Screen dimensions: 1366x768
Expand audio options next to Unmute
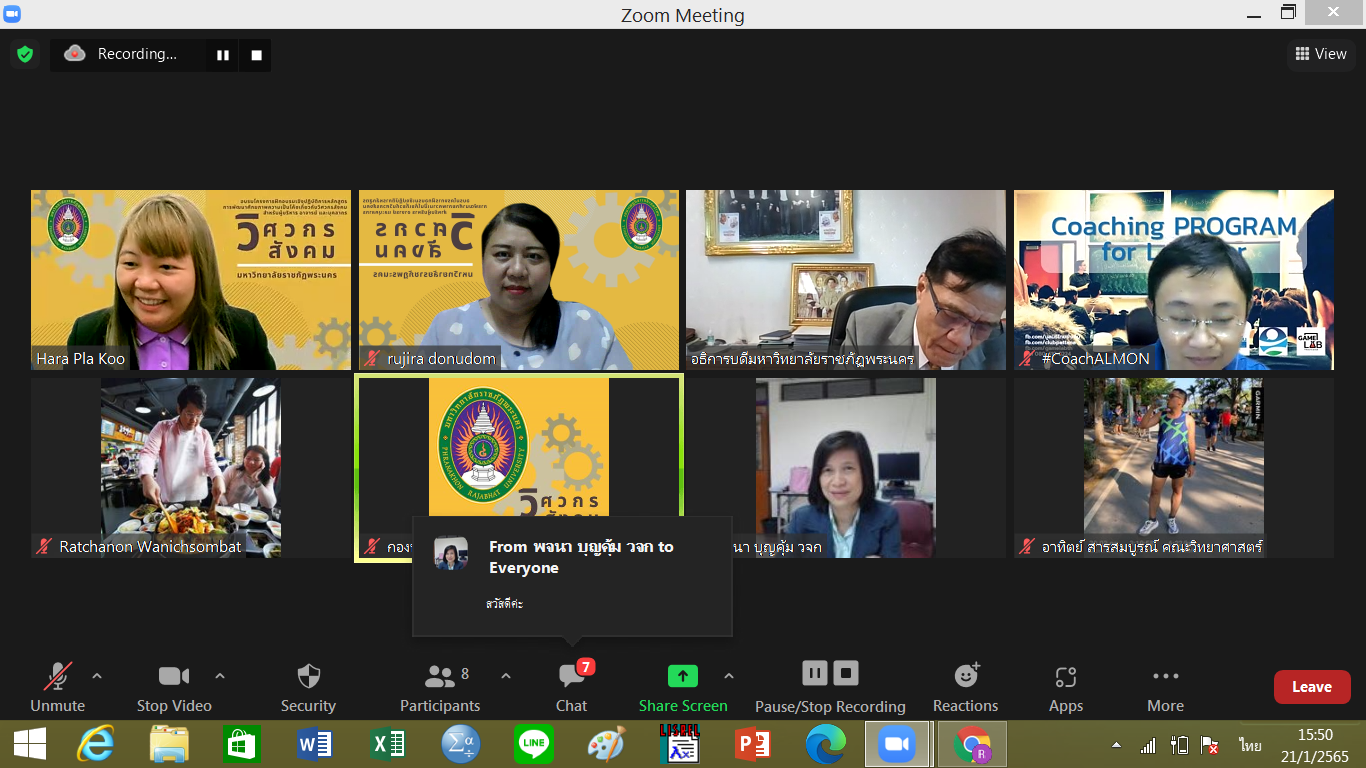pos(97,677)
